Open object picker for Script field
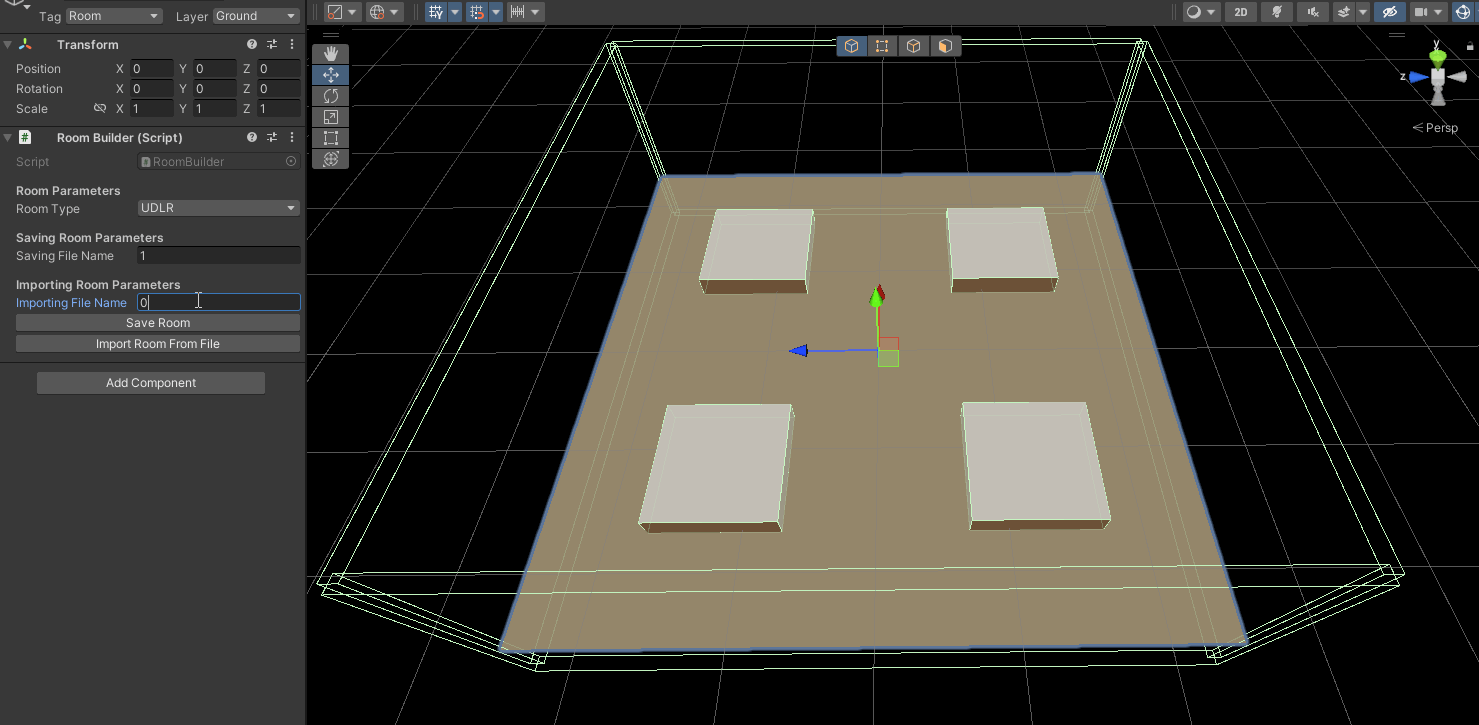Screen dimensions: 1479x725 pos(291,161)
